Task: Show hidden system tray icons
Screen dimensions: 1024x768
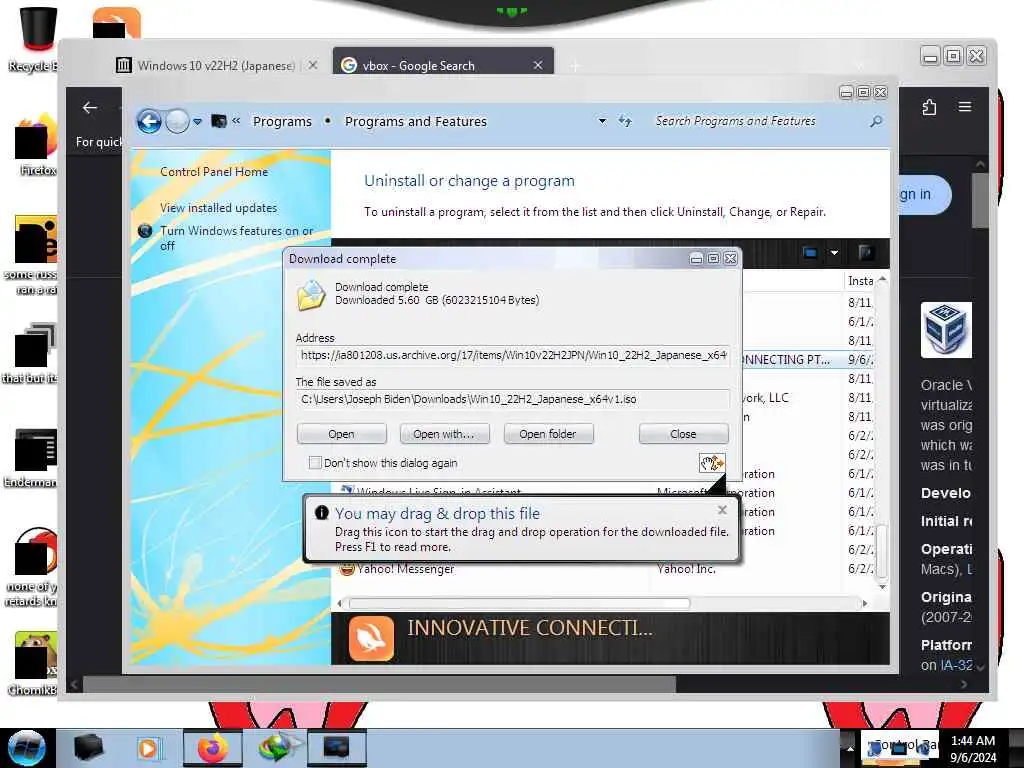Action: [850, 748]
